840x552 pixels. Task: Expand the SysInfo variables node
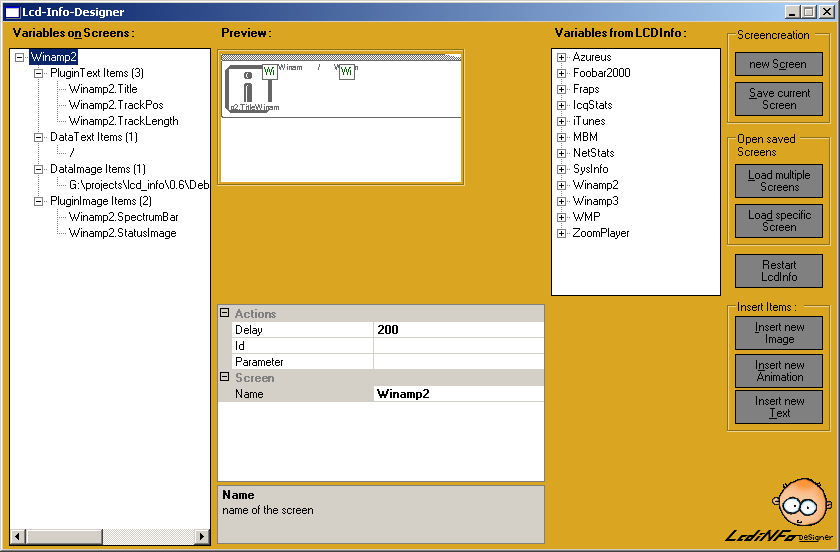coord(561,169)
